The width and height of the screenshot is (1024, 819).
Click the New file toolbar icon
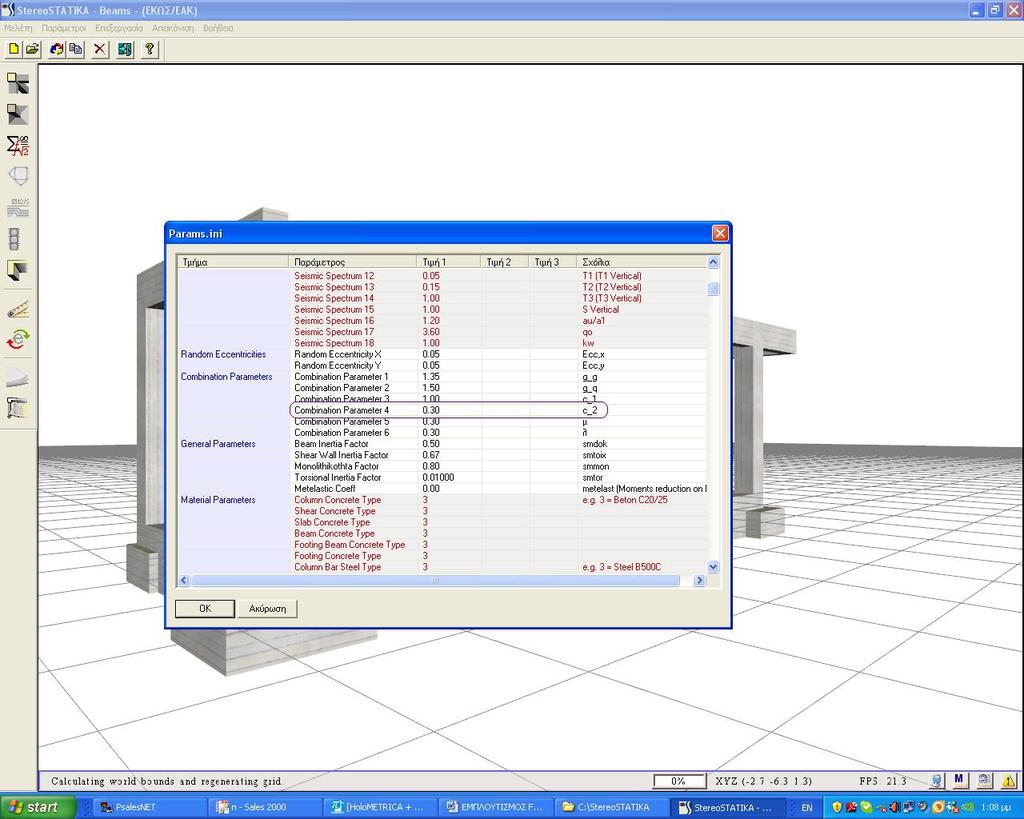click(x=13, y=49)
